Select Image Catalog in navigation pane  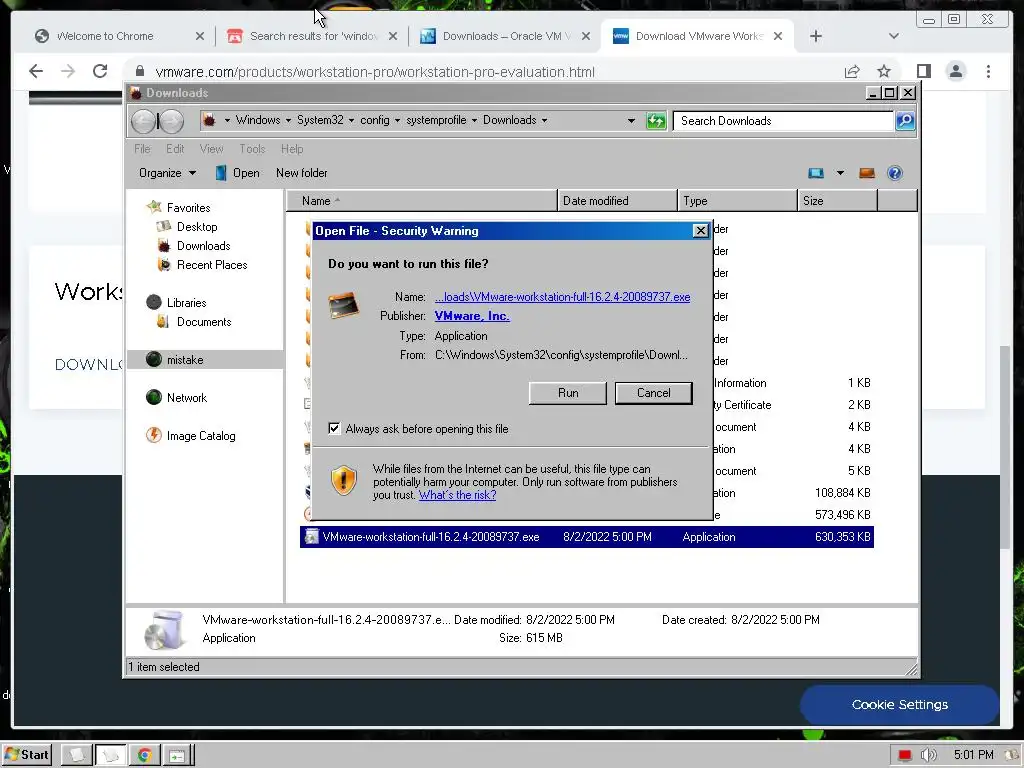click(200, 436)
